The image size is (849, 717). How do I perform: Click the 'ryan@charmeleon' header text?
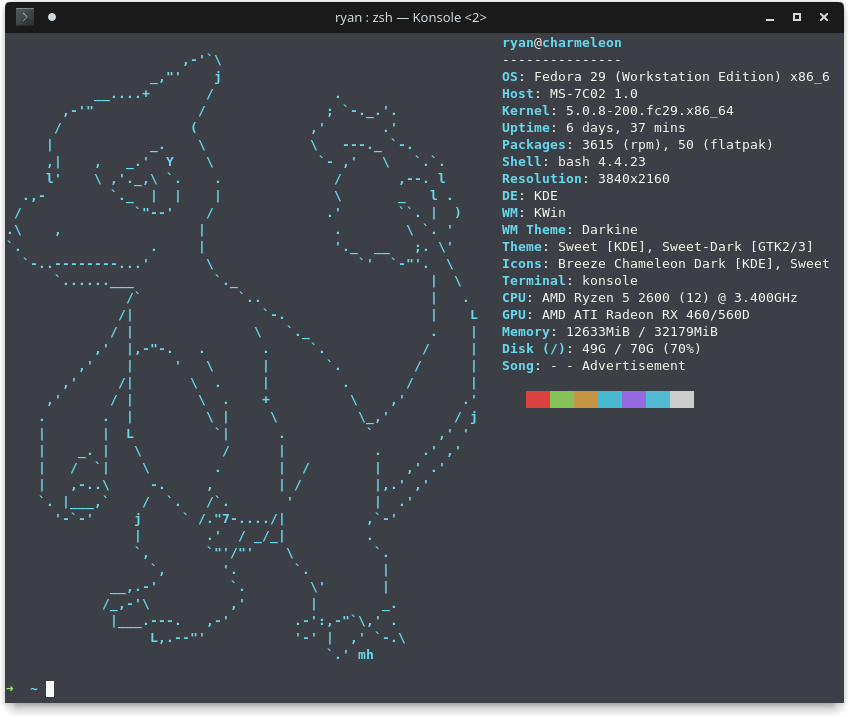[x=561, y=43]
